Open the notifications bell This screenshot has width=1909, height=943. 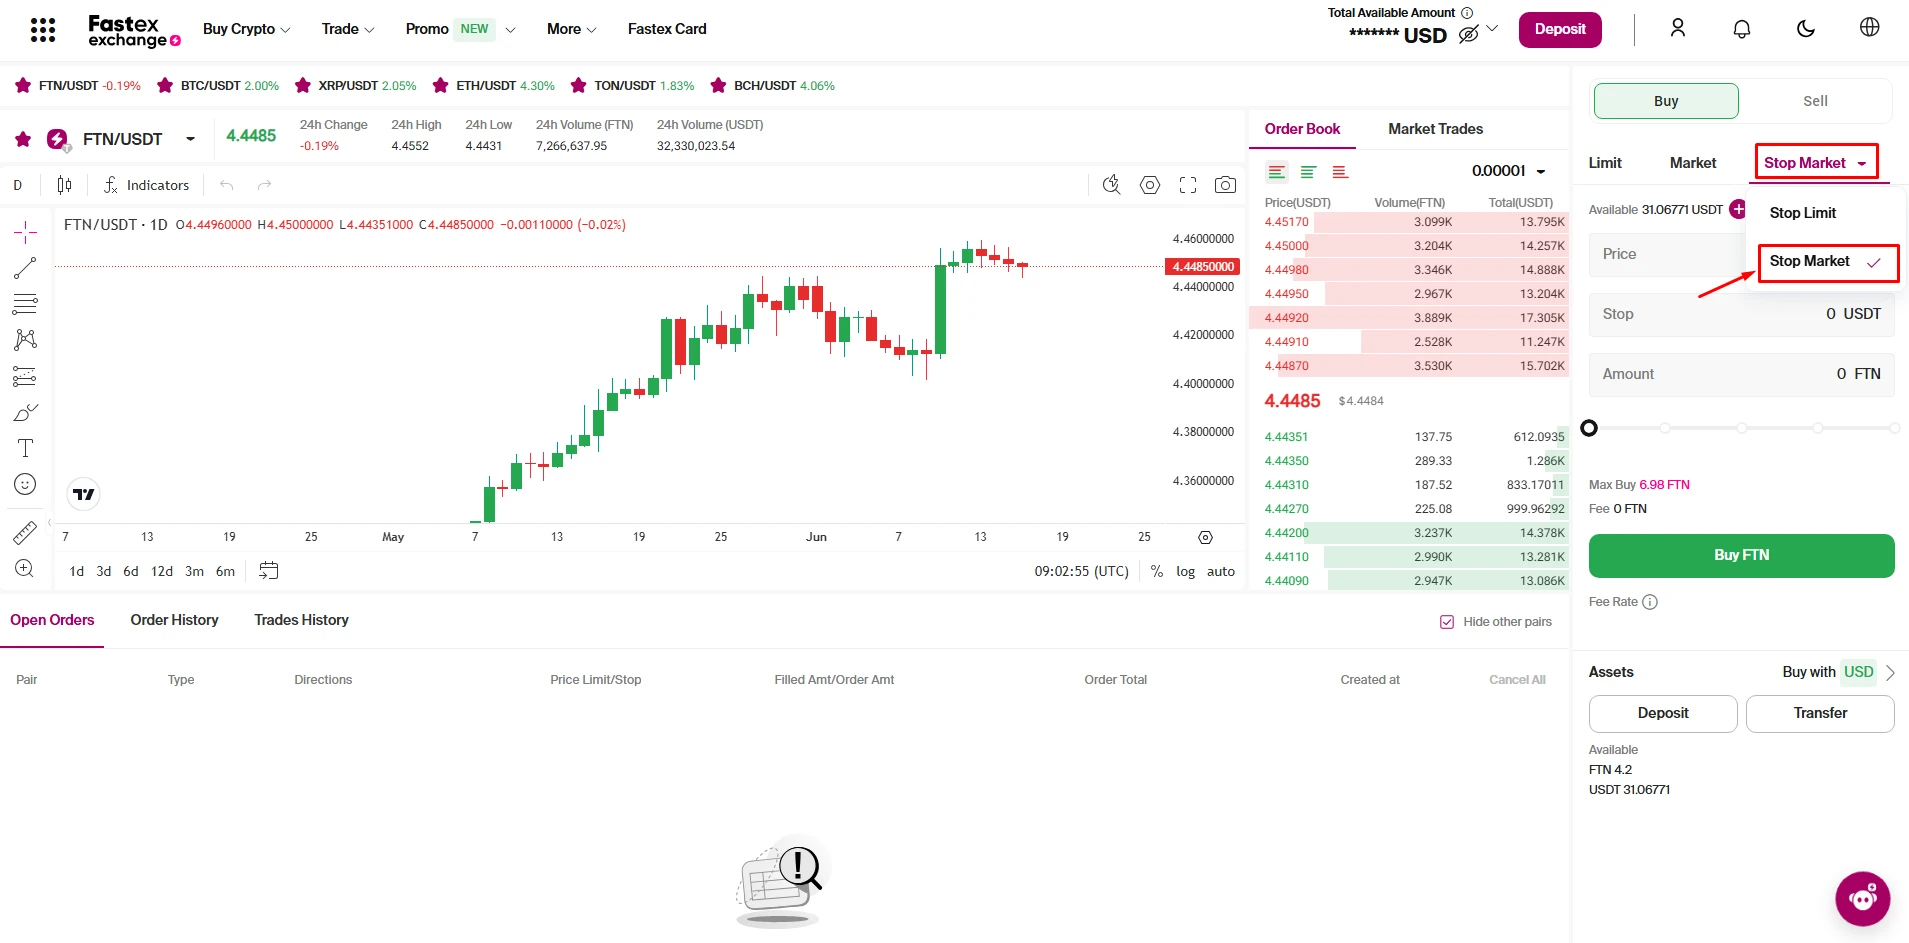pyautogui.click(x=1741, y=29)
